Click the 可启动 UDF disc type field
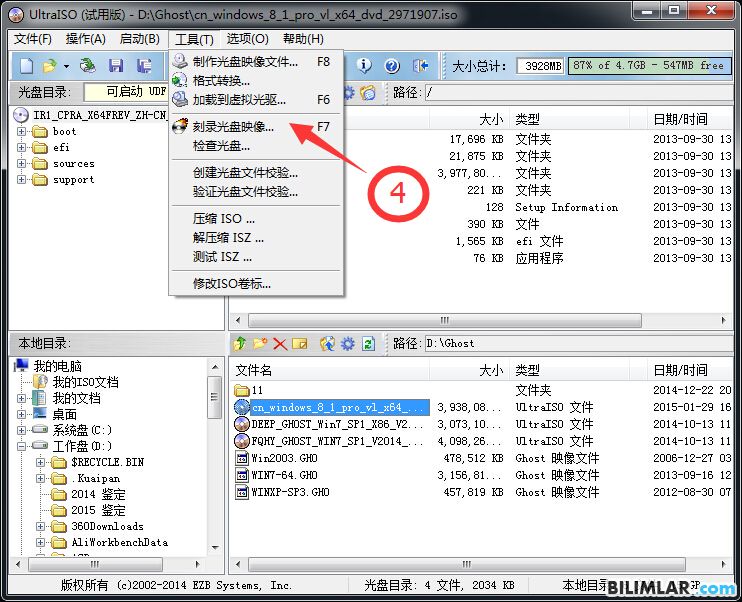Viewport: 742px width, 602px height. point(126,92)
